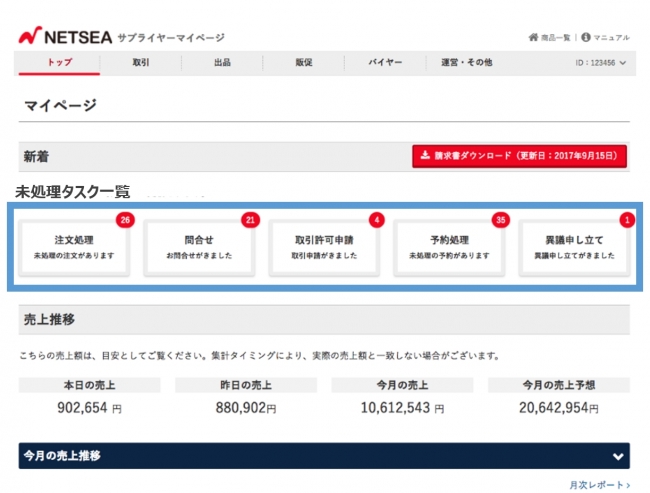This screenshot has width=650, height=493.
Task: Select the トップ tab
Action: 59,63
